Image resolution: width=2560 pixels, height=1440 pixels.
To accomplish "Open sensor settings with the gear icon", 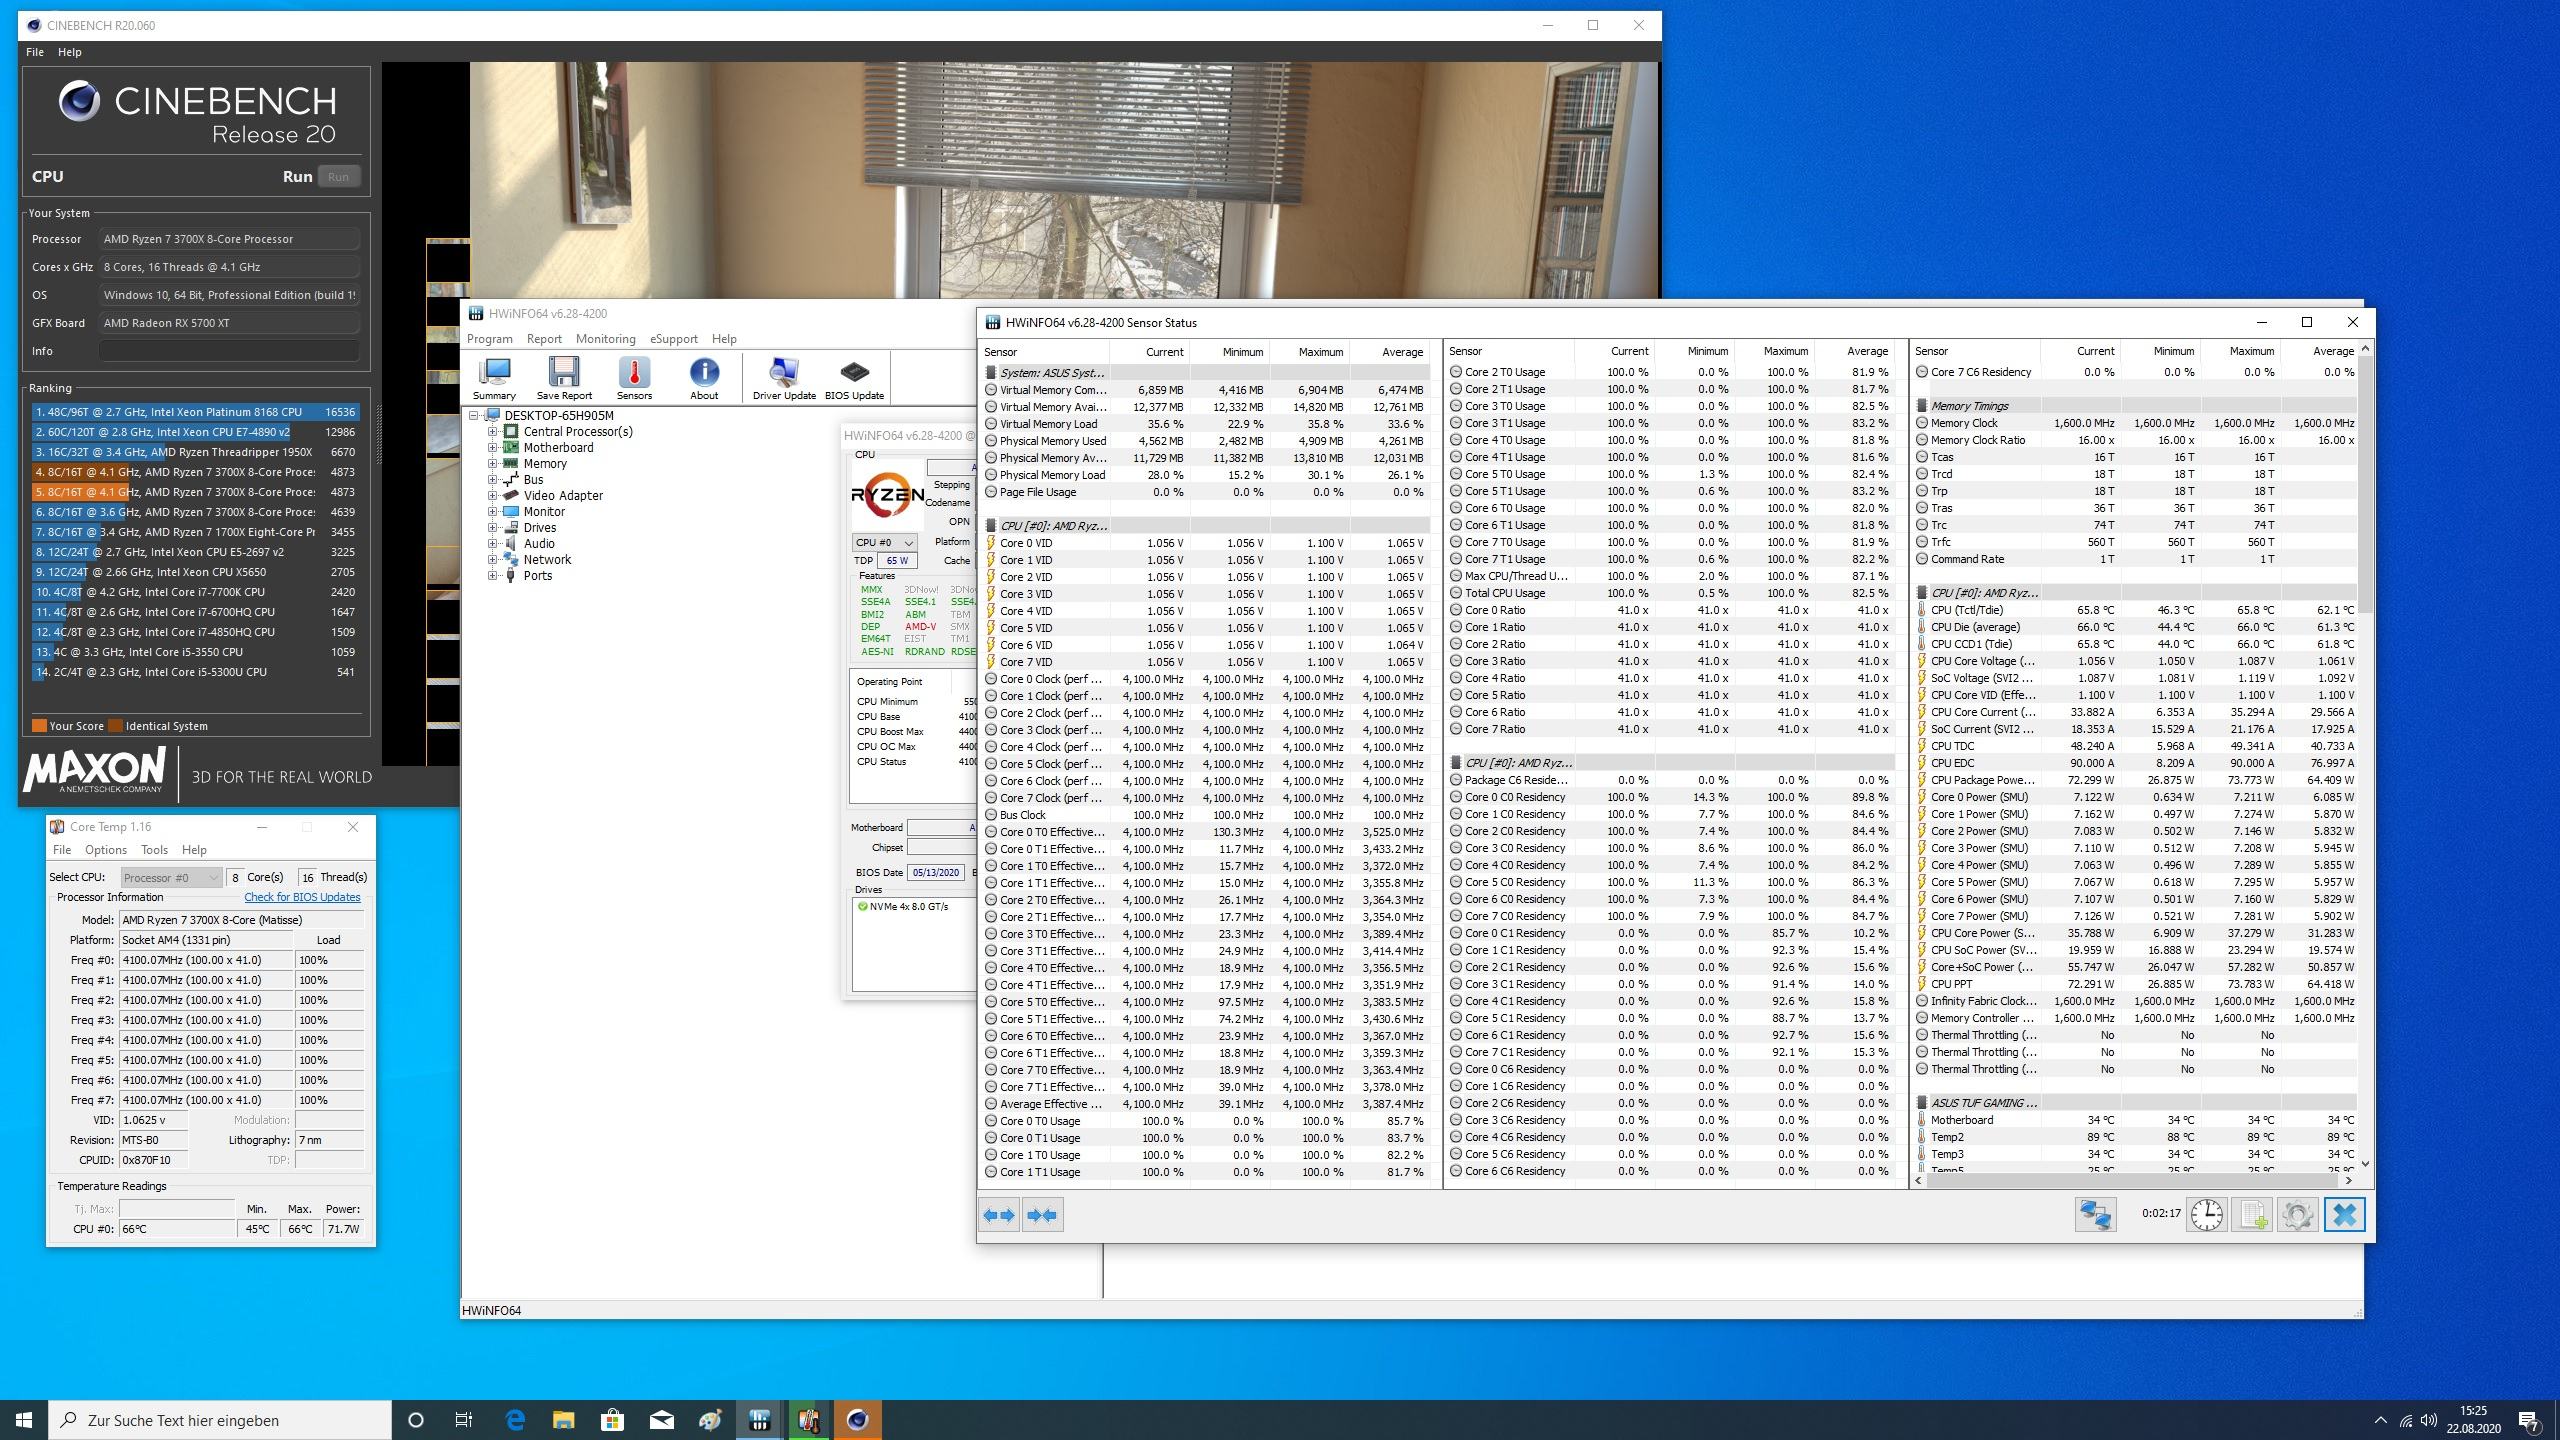I will pyautogui.click(x=2298, y=1215).
